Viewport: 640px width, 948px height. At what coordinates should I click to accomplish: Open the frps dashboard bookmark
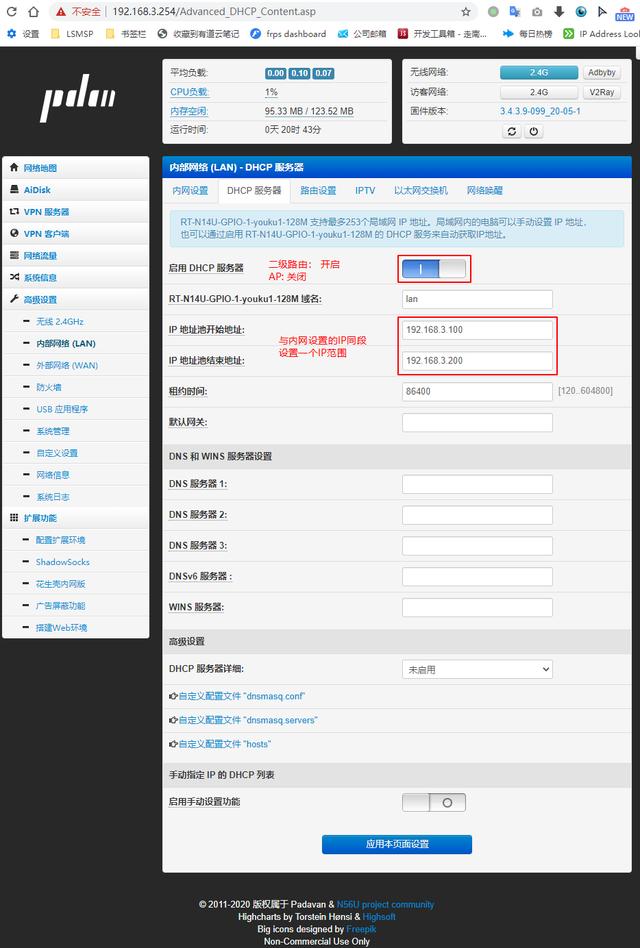[288, 34]
